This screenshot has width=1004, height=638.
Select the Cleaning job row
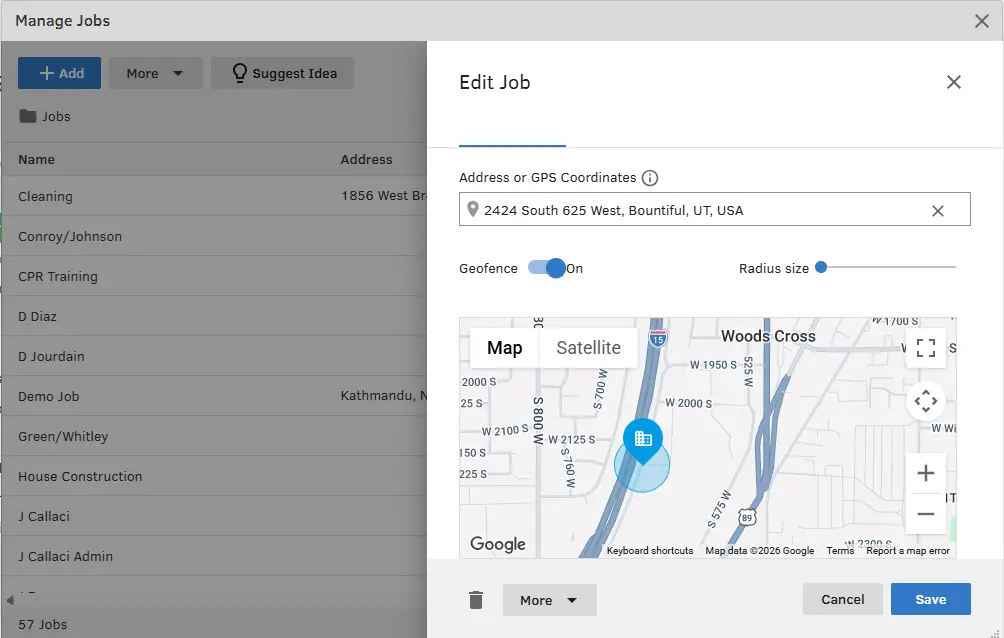(214, 196)
